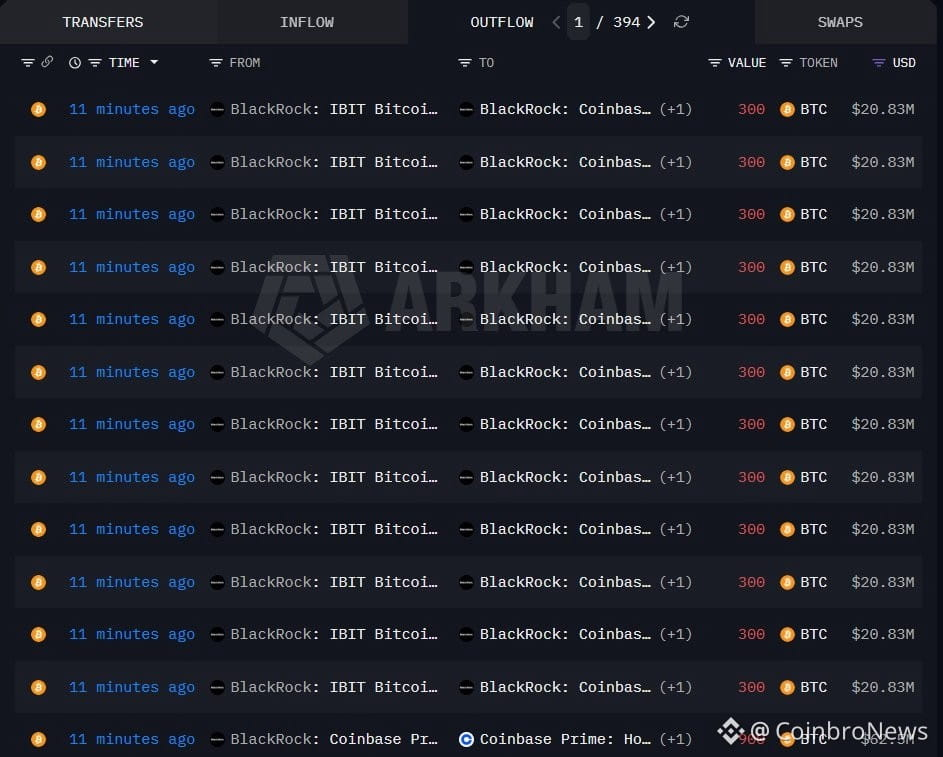Click the TIME column header label
The image size is (943, 757).
(x=124, y=63)
